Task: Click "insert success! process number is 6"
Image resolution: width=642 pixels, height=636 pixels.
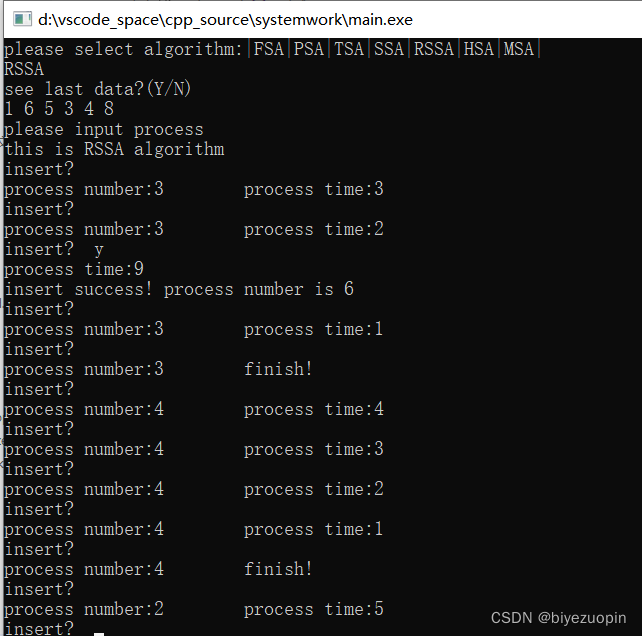Action: [x=179, y=289]
